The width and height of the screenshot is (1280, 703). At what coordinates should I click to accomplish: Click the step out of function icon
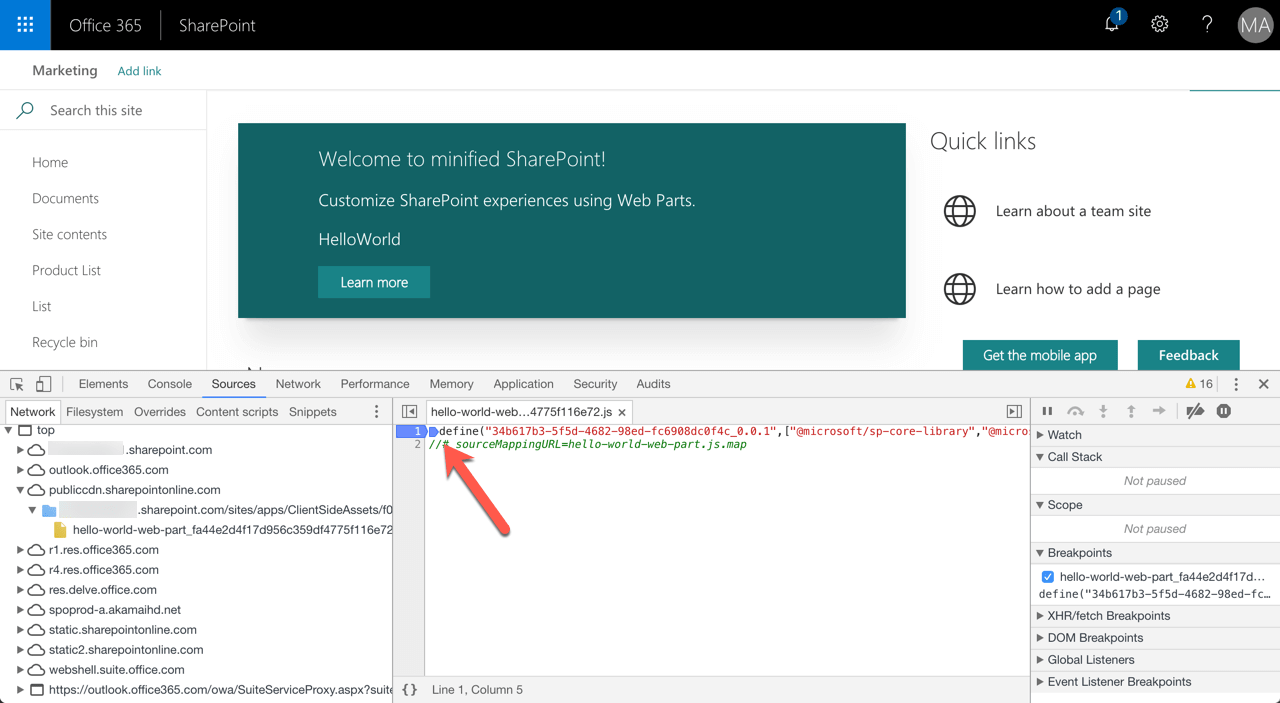(1131, 411)
